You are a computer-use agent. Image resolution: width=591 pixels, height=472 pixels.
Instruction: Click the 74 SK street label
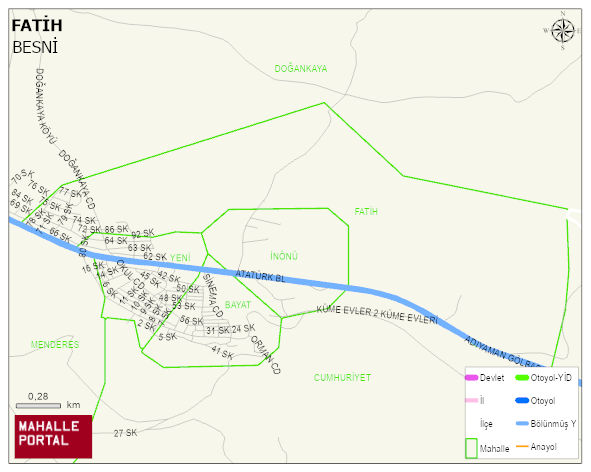84,219
